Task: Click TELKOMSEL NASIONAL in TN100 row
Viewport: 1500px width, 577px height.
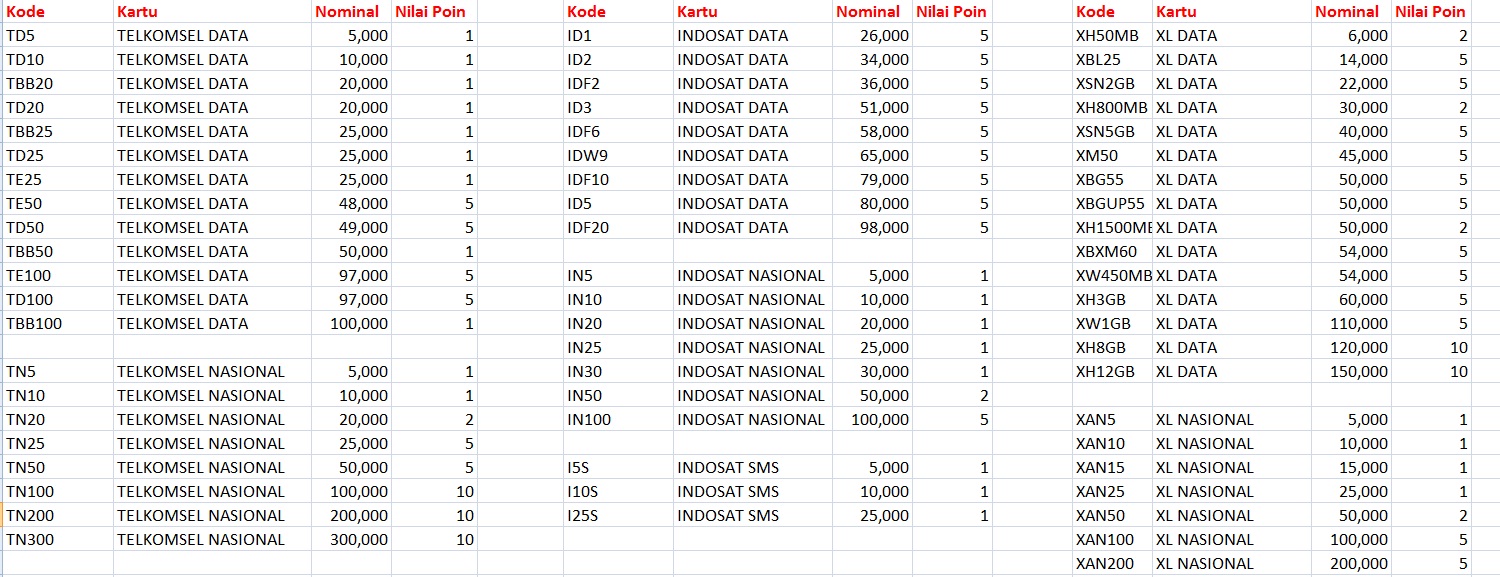Action: click(212, 491)
